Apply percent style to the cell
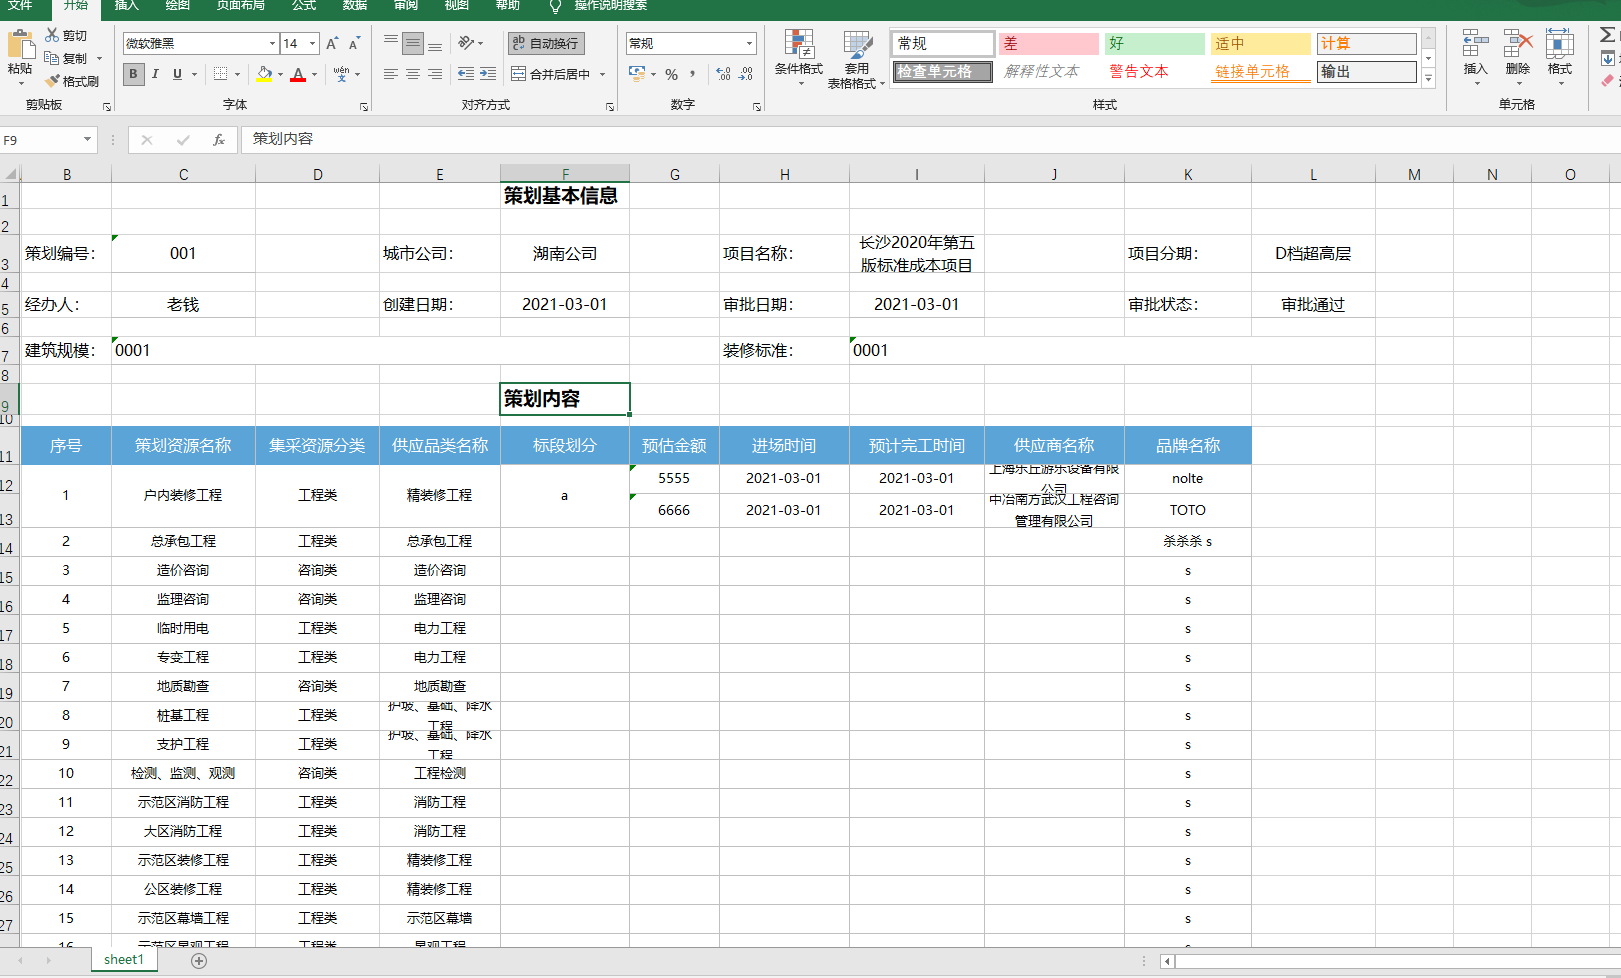 pyautogui.click(x=671, y=74)
